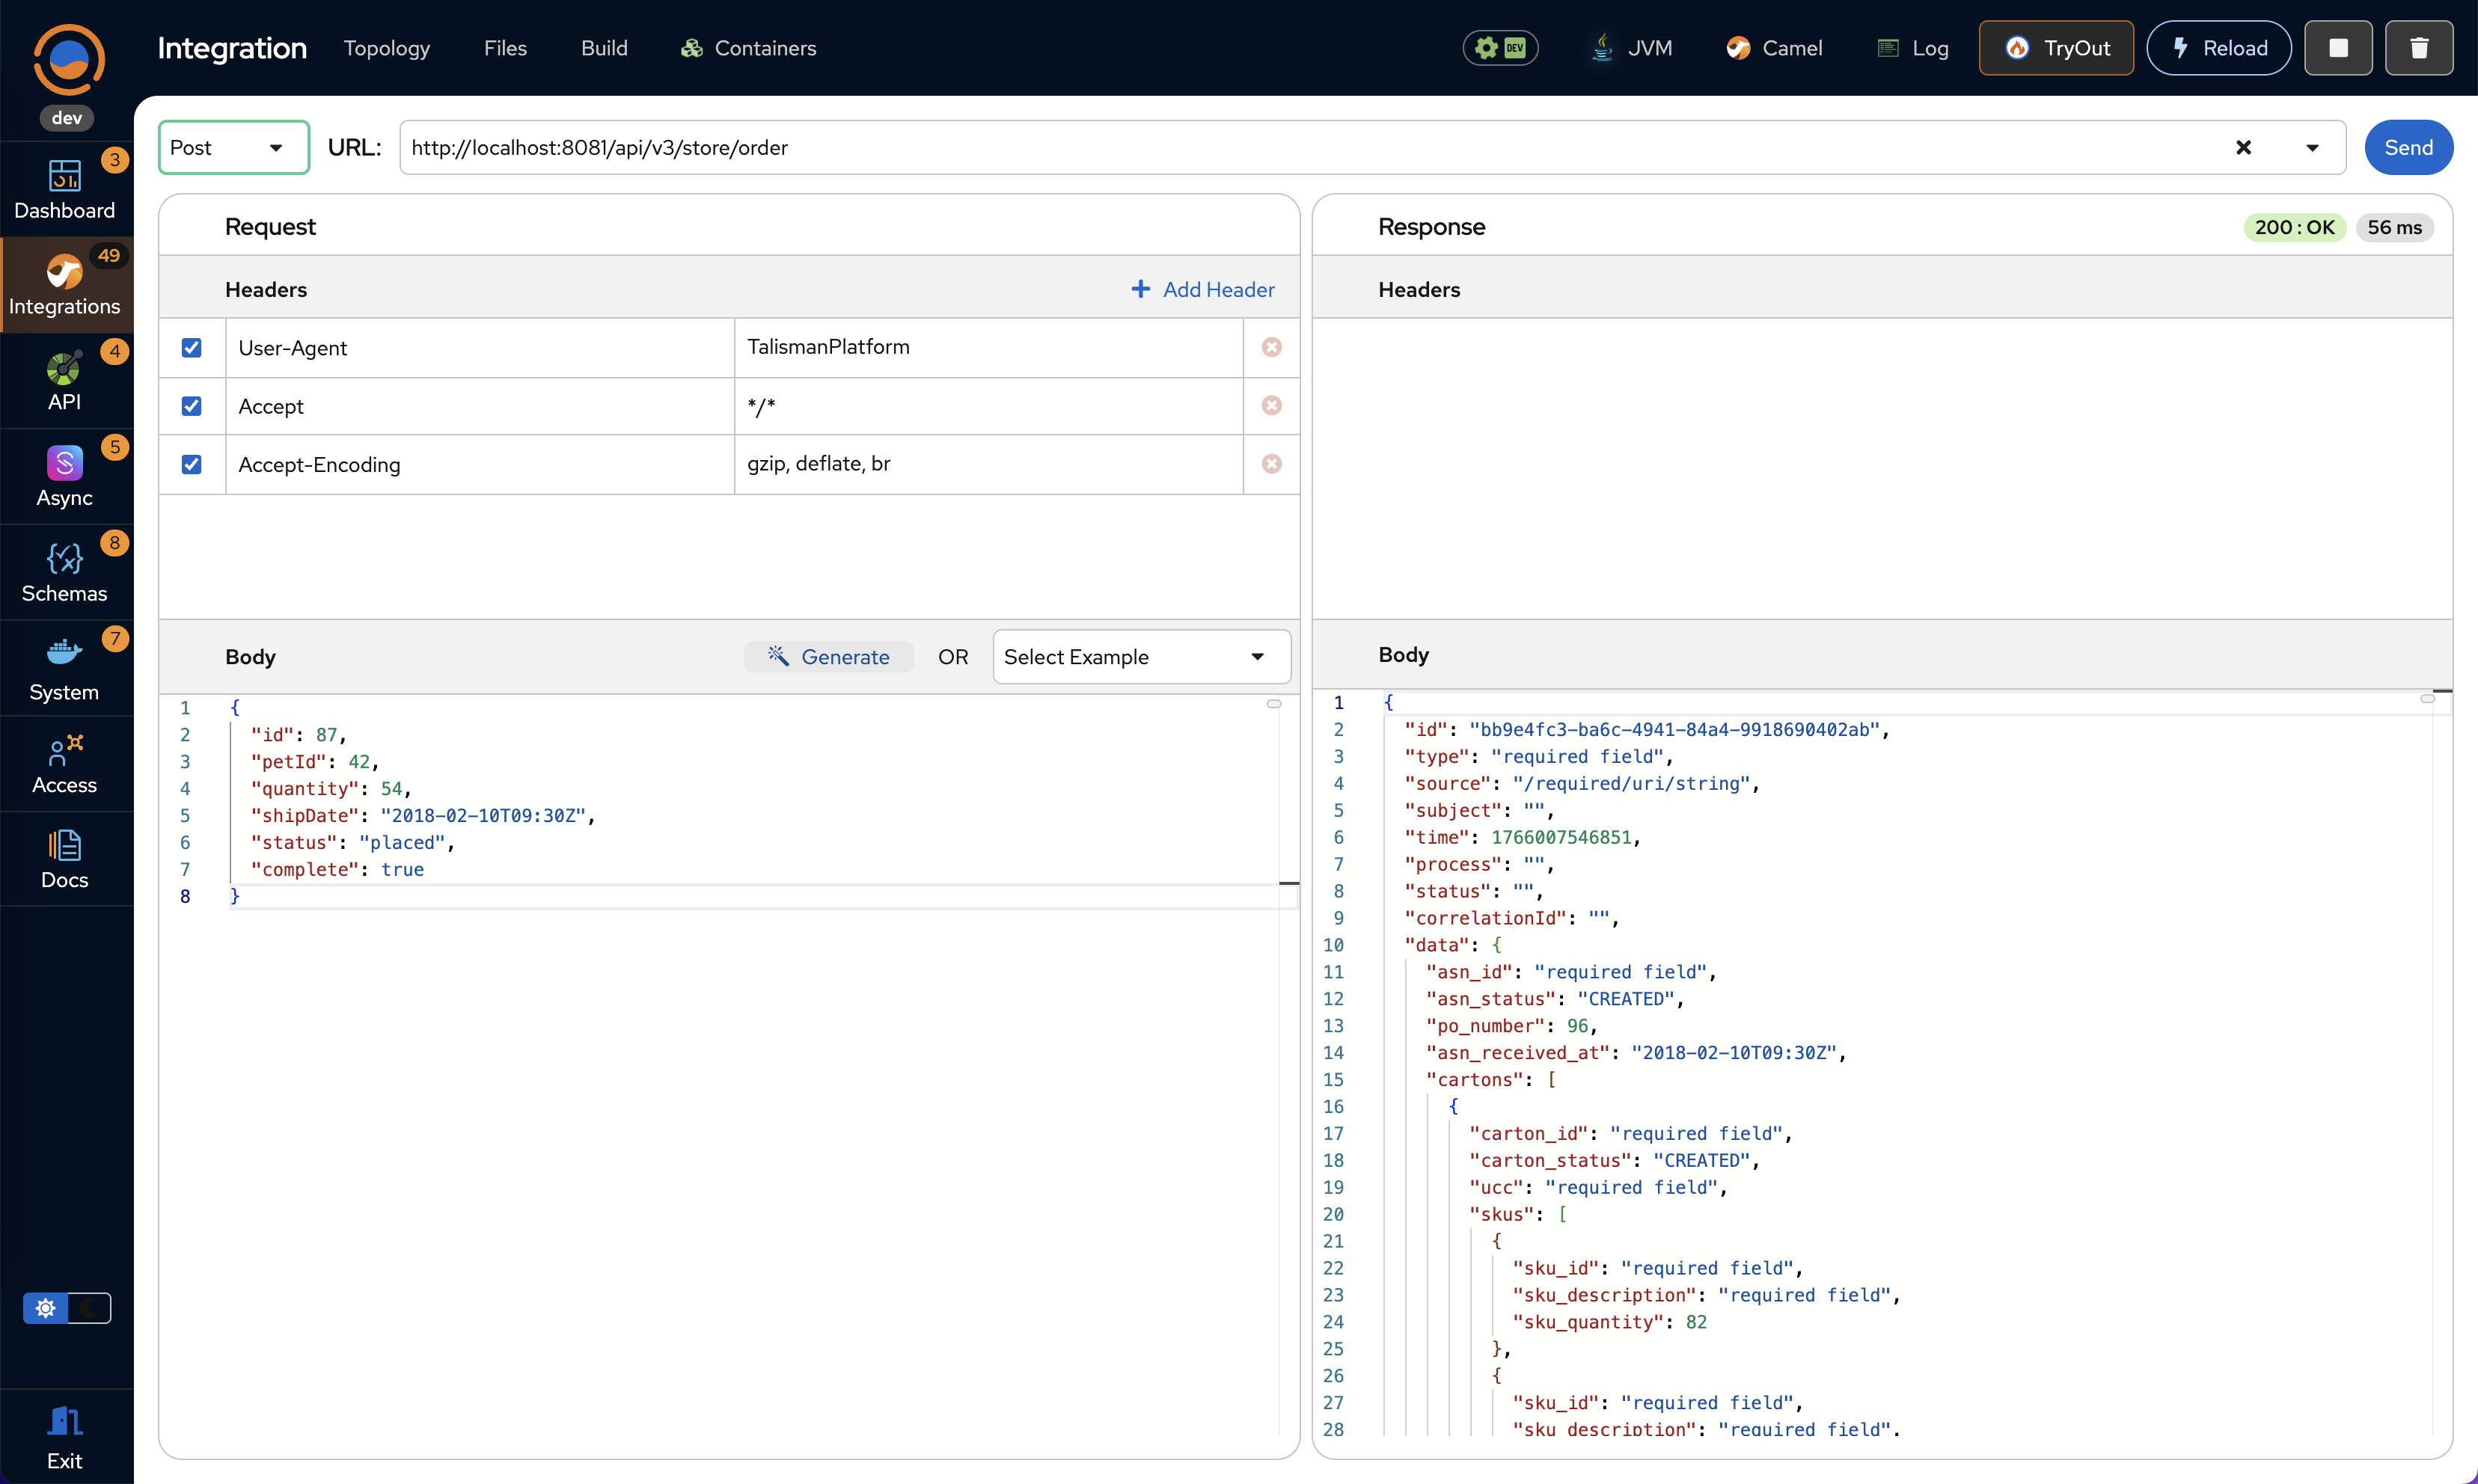This screenshot has width=2478, height=1484.
Task: Uncheck the Accept-Encoding header
Action: (191, 463)
